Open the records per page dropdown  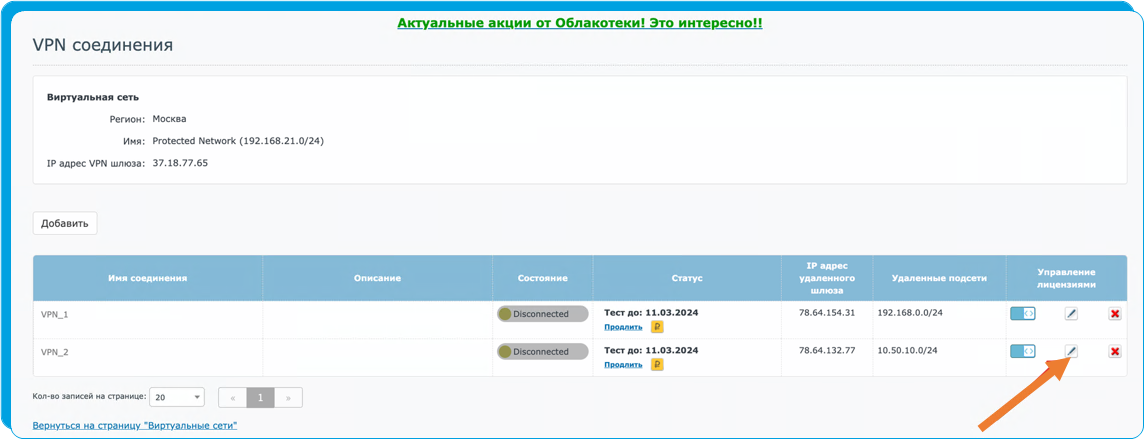[176, 397]
